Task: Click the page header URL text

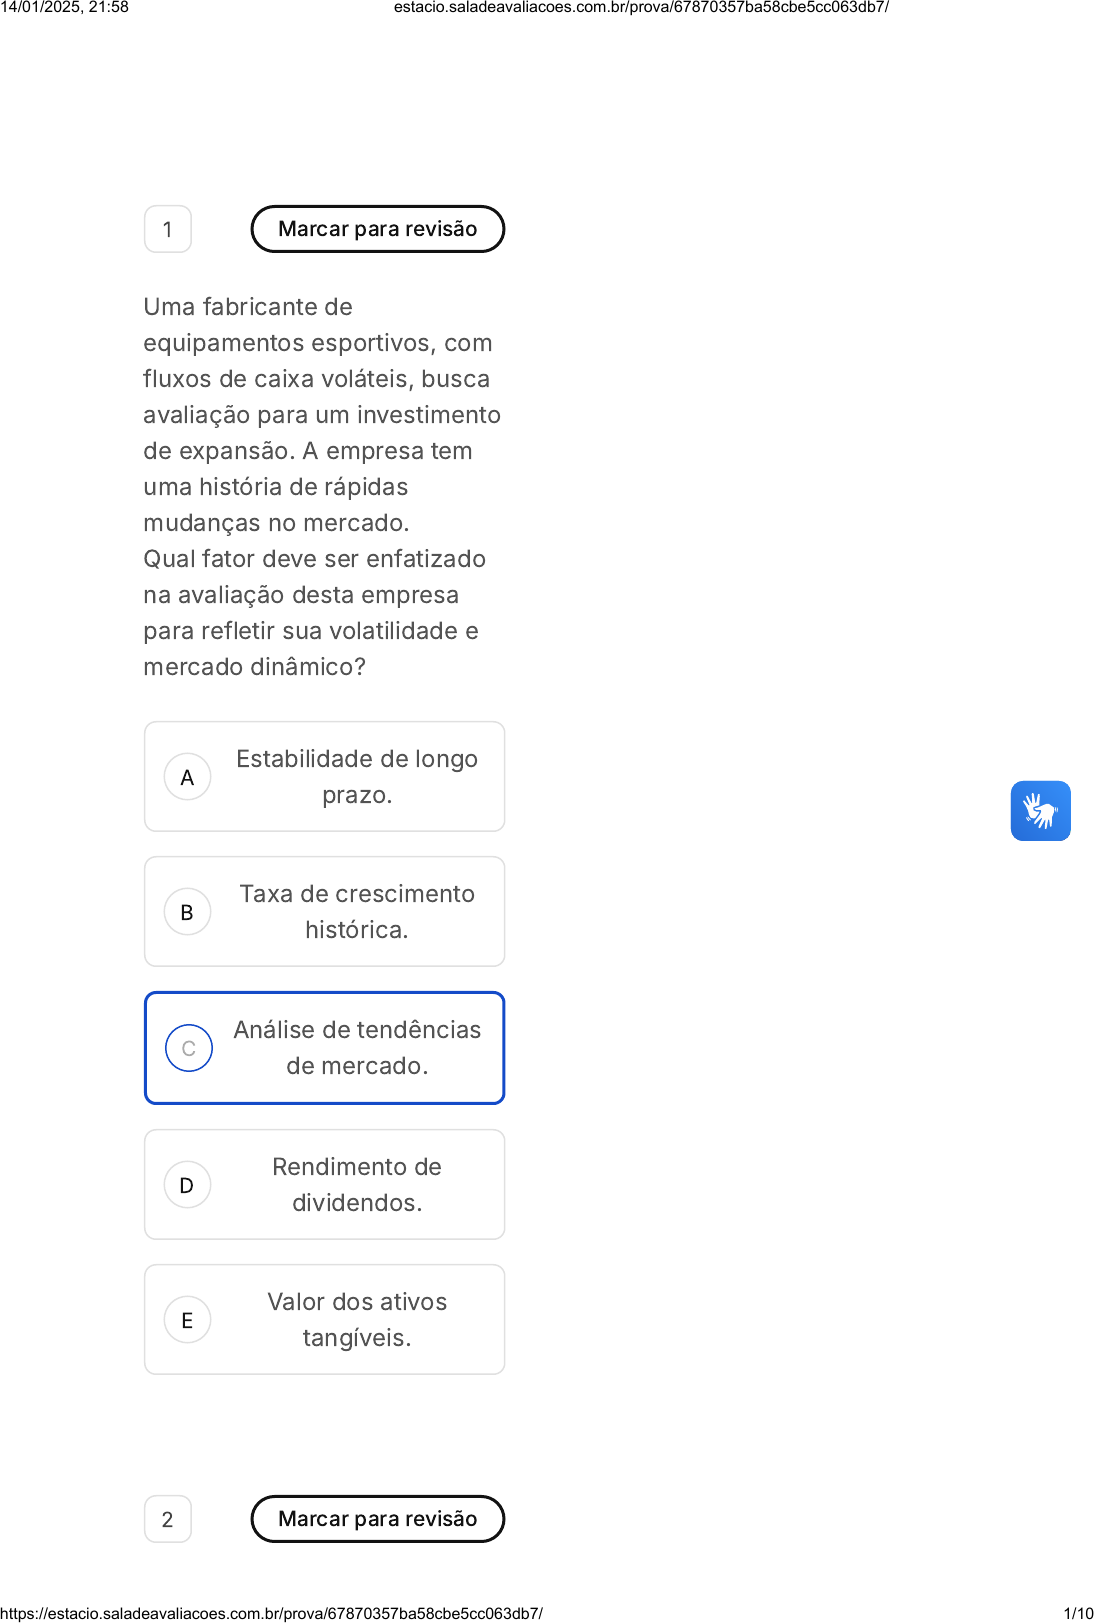Action: (641, 7)
